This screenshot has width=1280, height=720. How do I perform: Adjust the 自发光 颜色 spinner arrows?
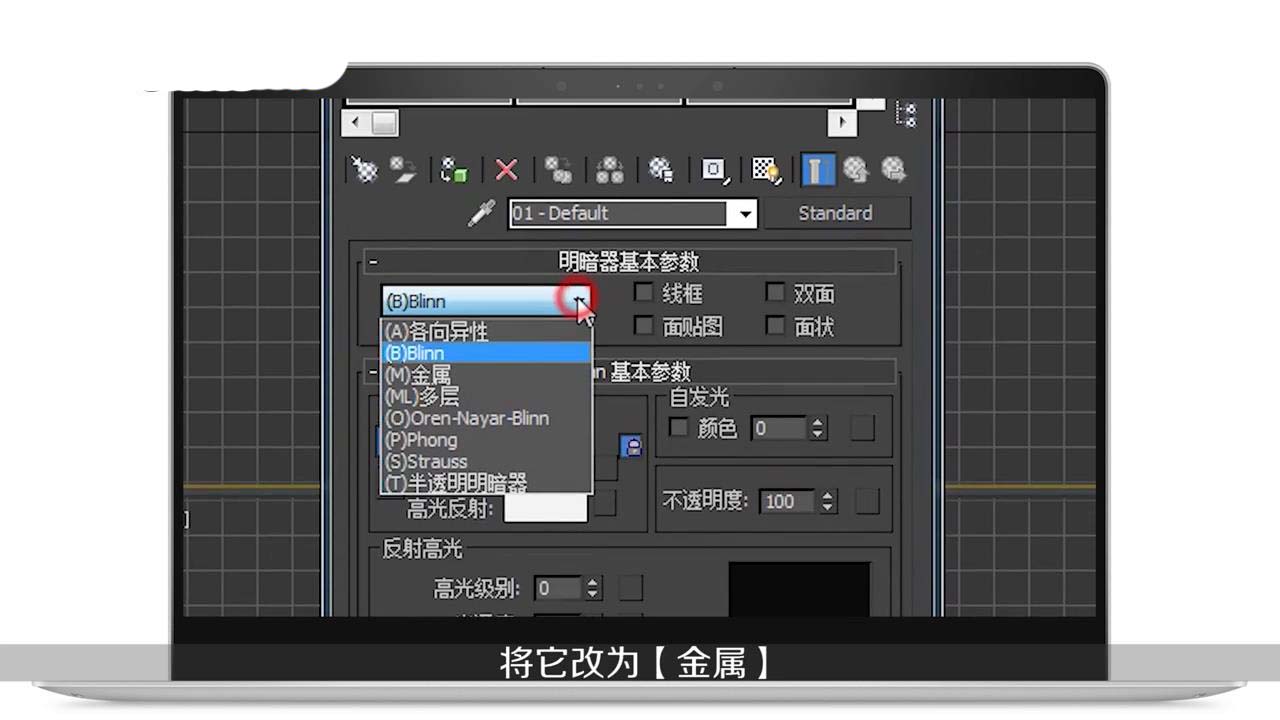click(x=818, y=429)
